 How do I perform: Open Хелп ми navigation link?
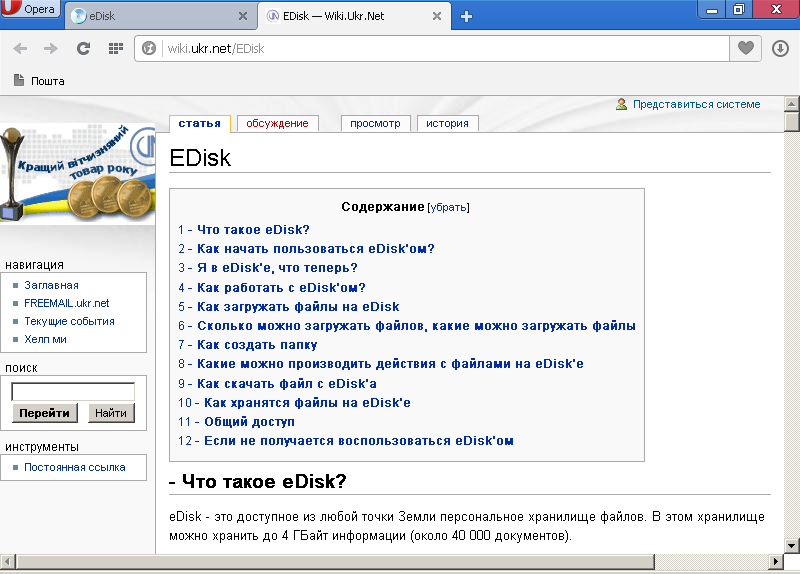coord(45,339)
